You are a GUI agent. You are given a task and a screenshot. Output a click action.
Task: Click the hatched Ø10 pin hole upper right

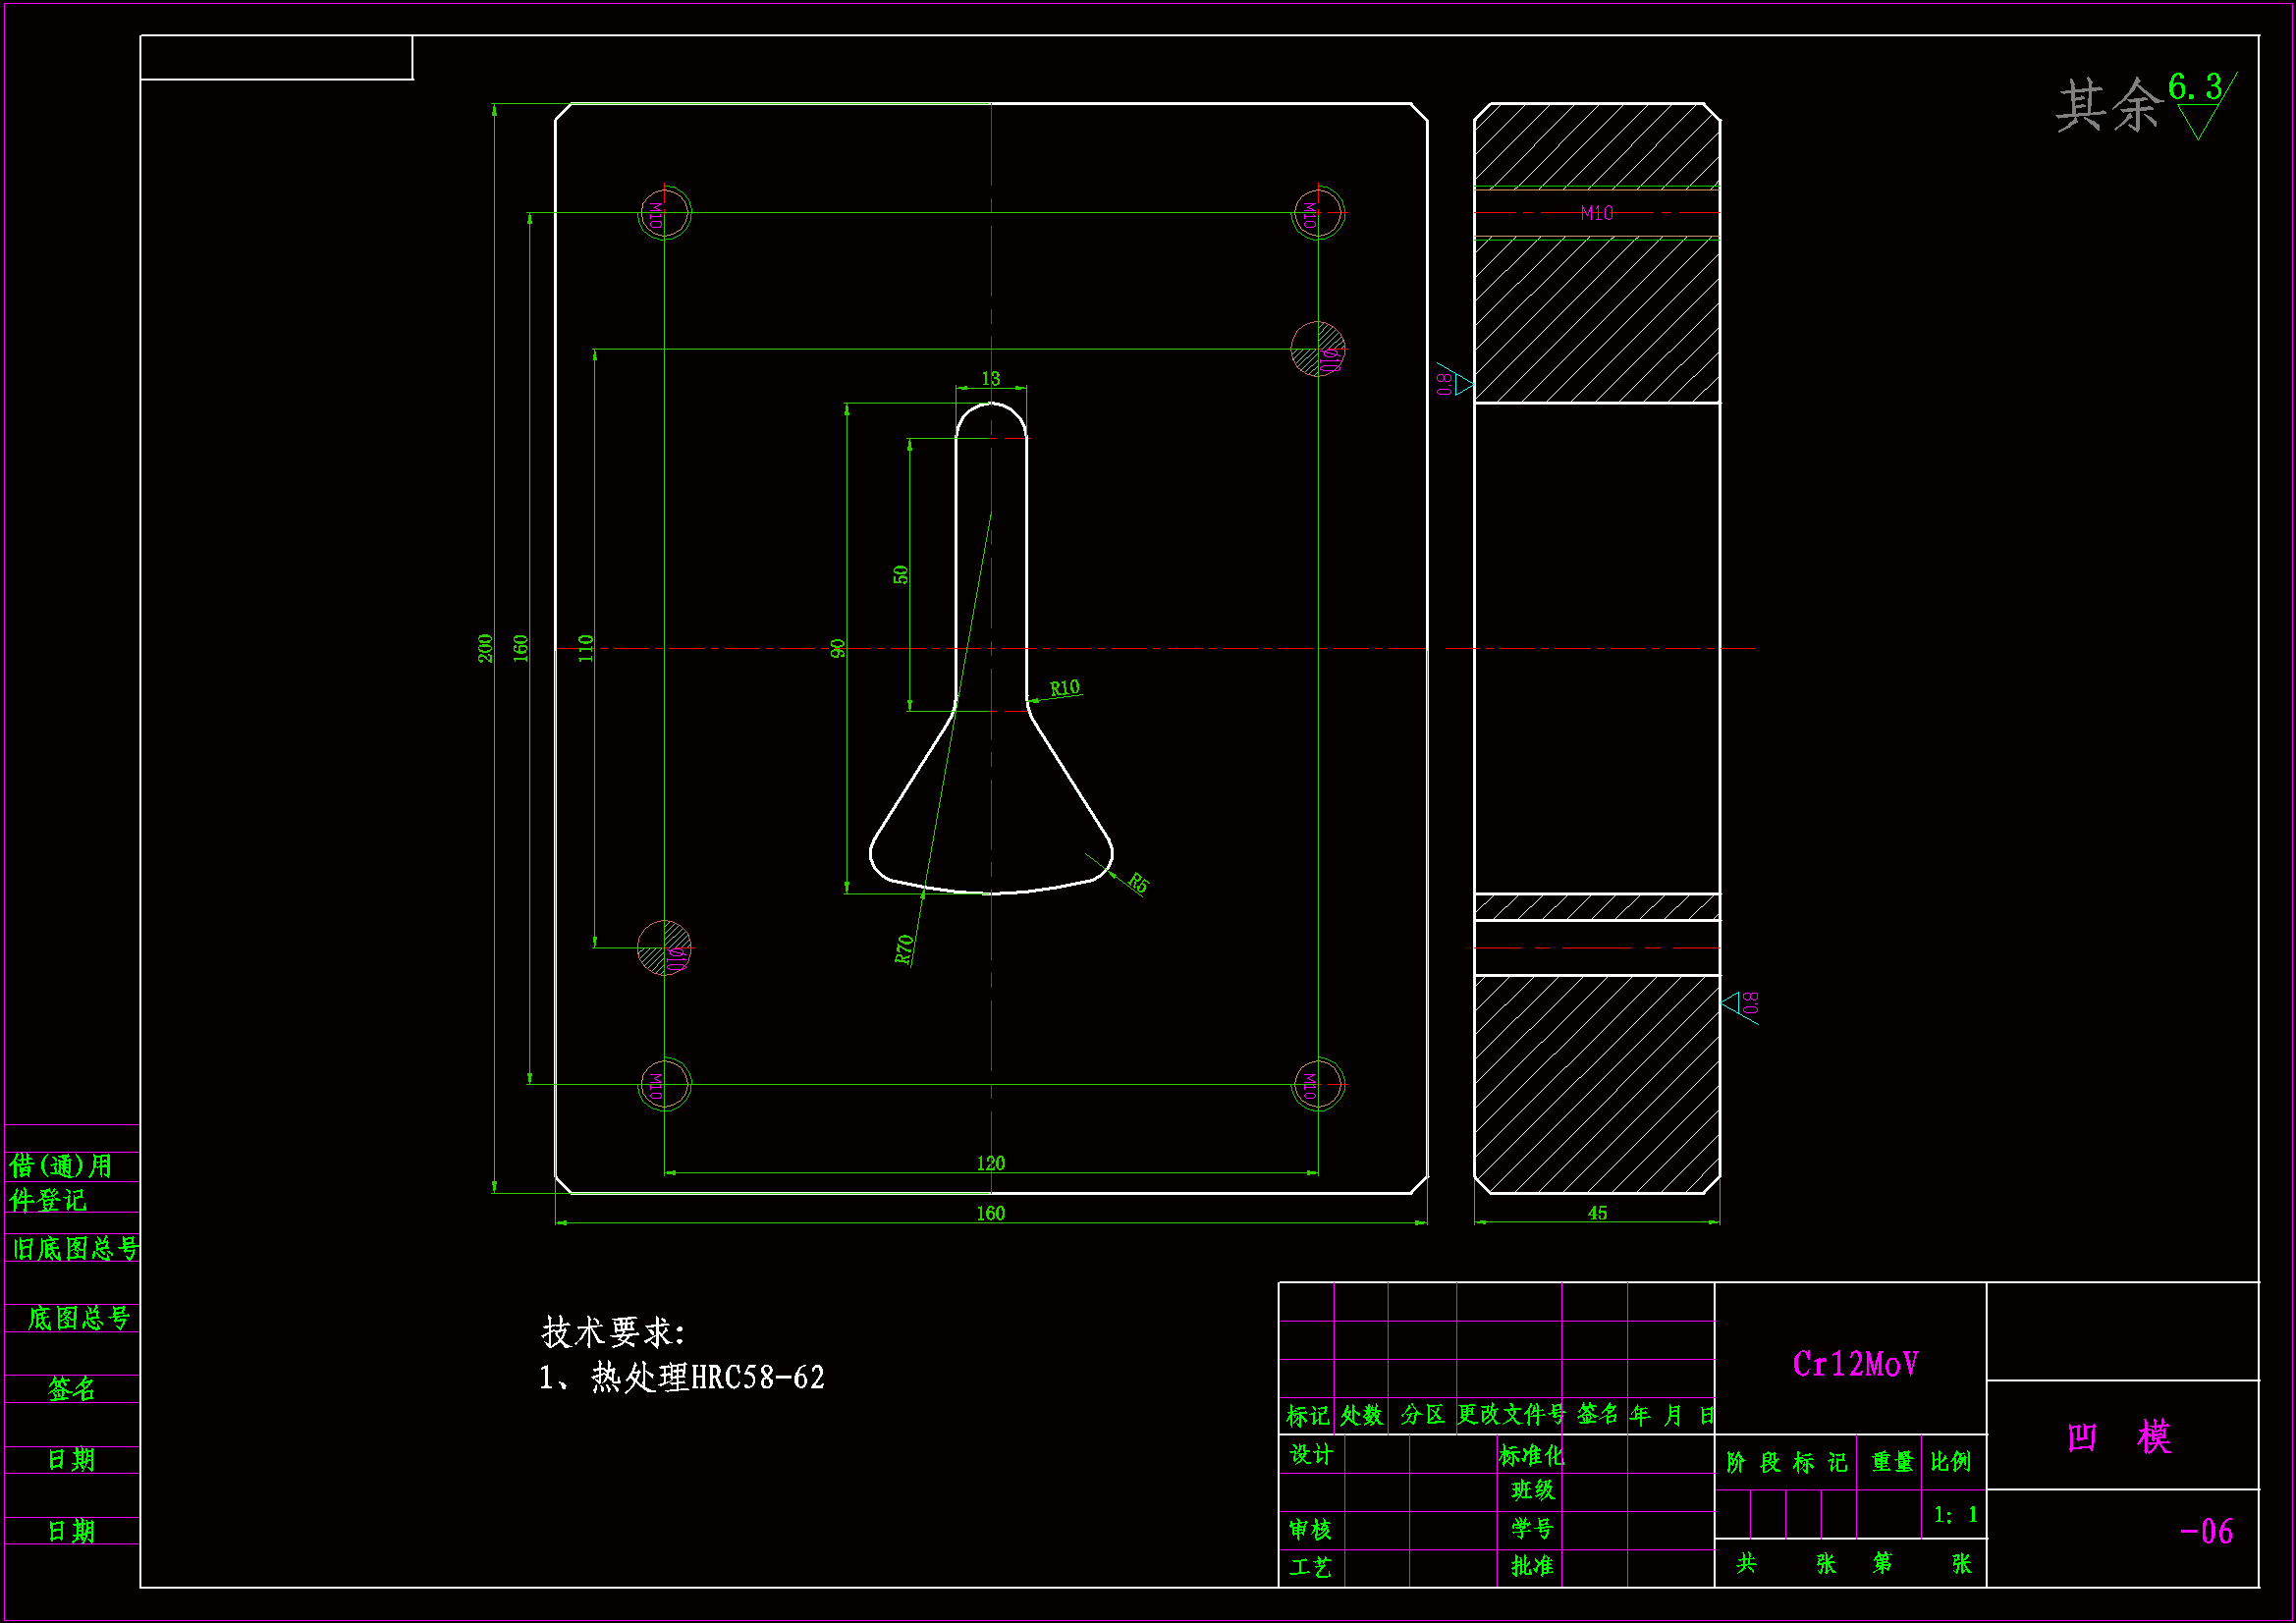click(x=1317, y=349)
